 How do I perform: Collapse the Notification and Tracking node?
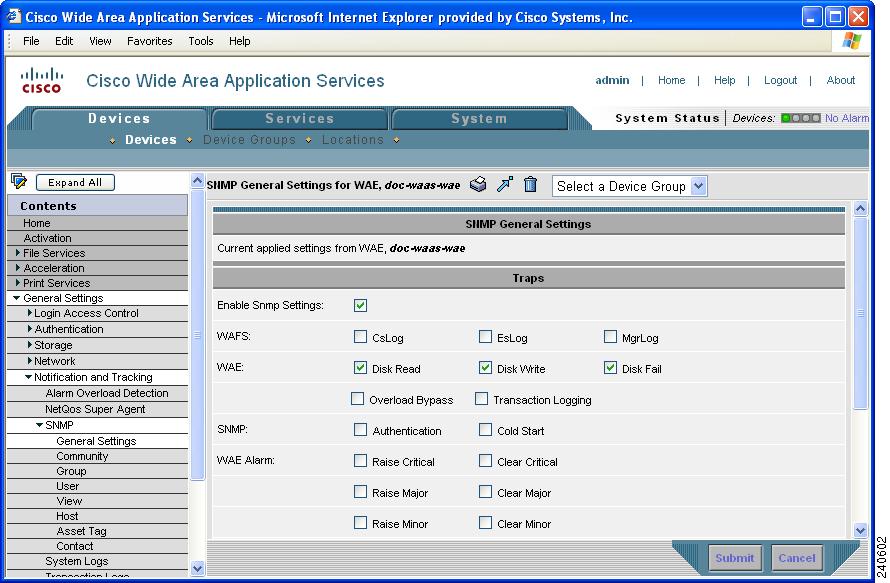pyautogui.click(x=28, y=377)
